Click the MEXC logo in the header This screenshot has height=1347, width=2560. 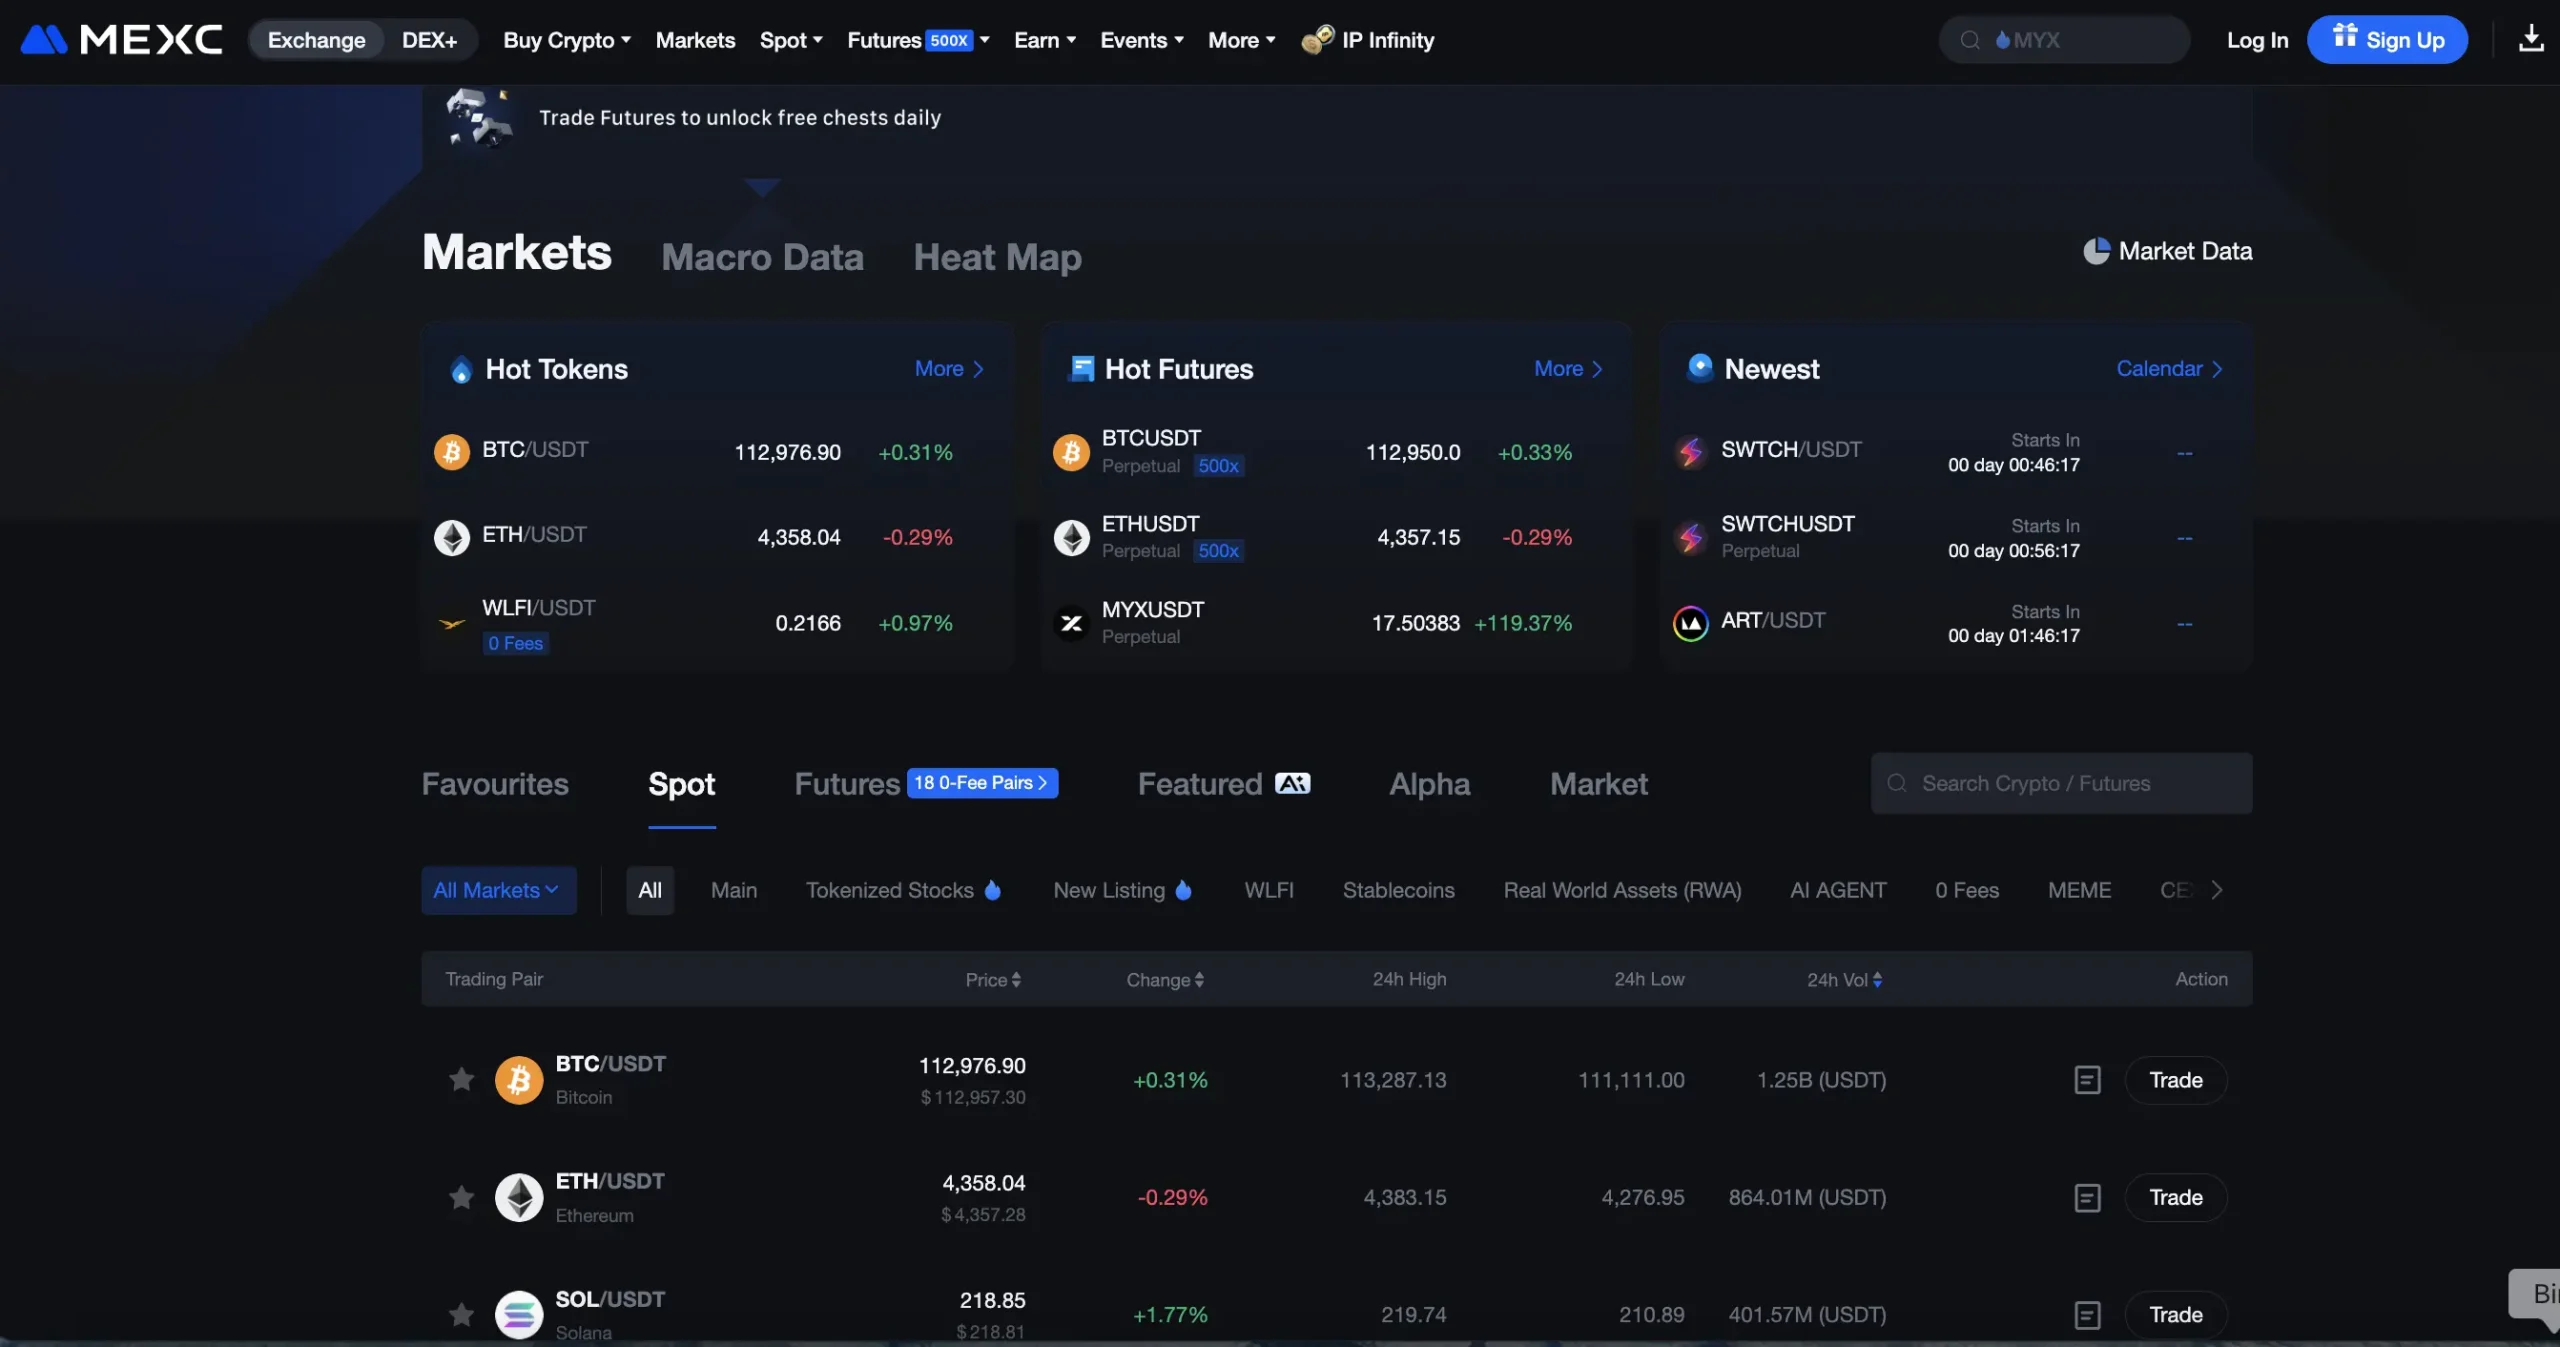121,40
